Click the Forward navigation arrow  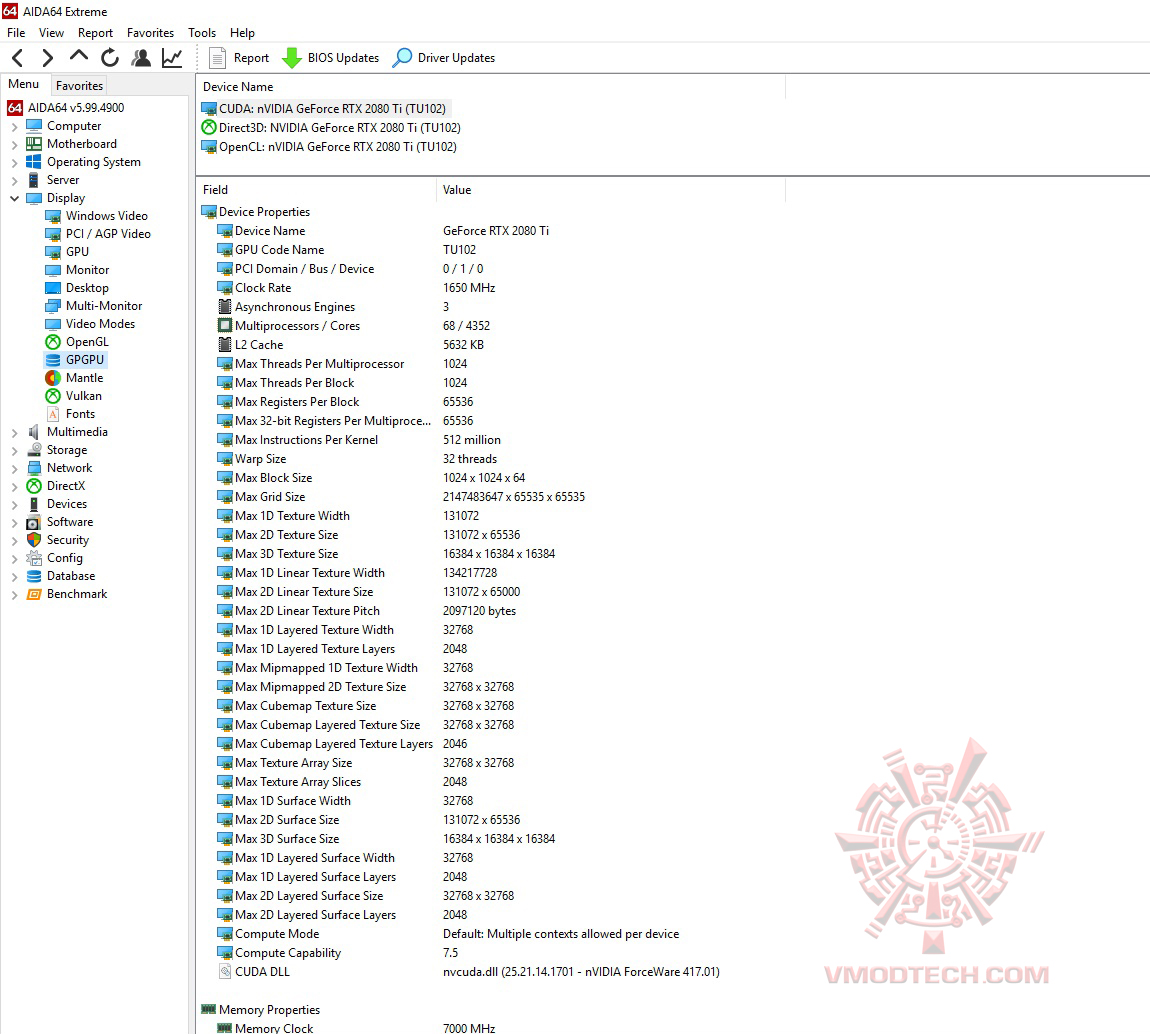pyautogui.click(x=48, y=58)
